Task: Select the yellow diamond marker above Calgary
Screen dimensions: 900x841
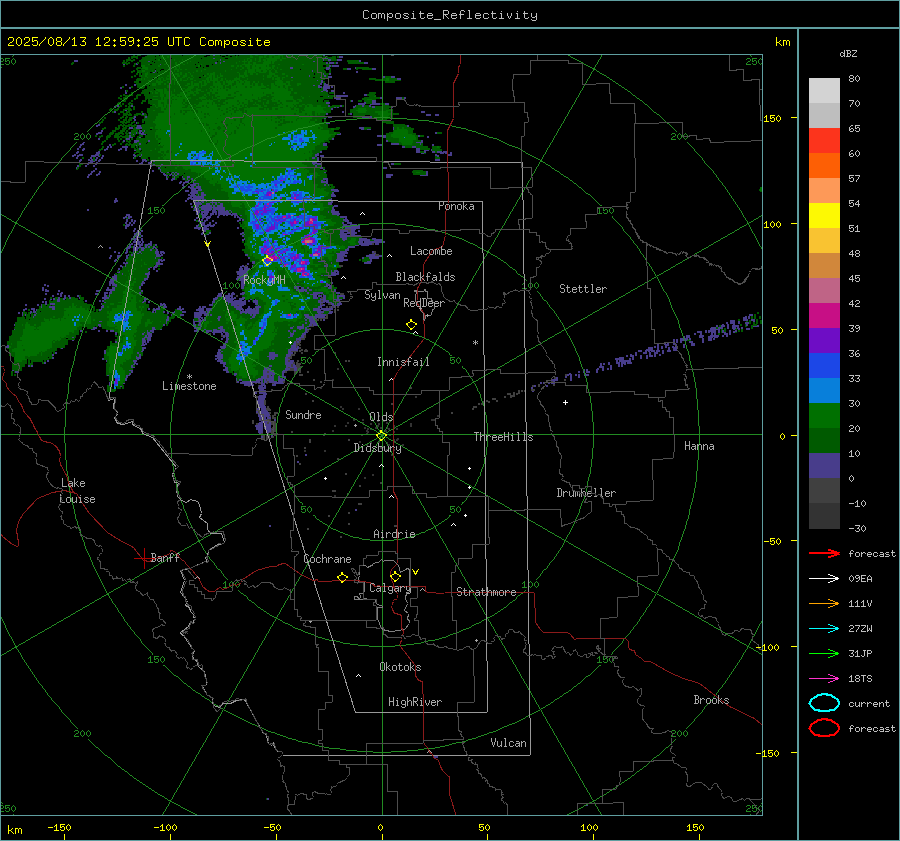Action: pyautogui.click(x=395, y=576)
